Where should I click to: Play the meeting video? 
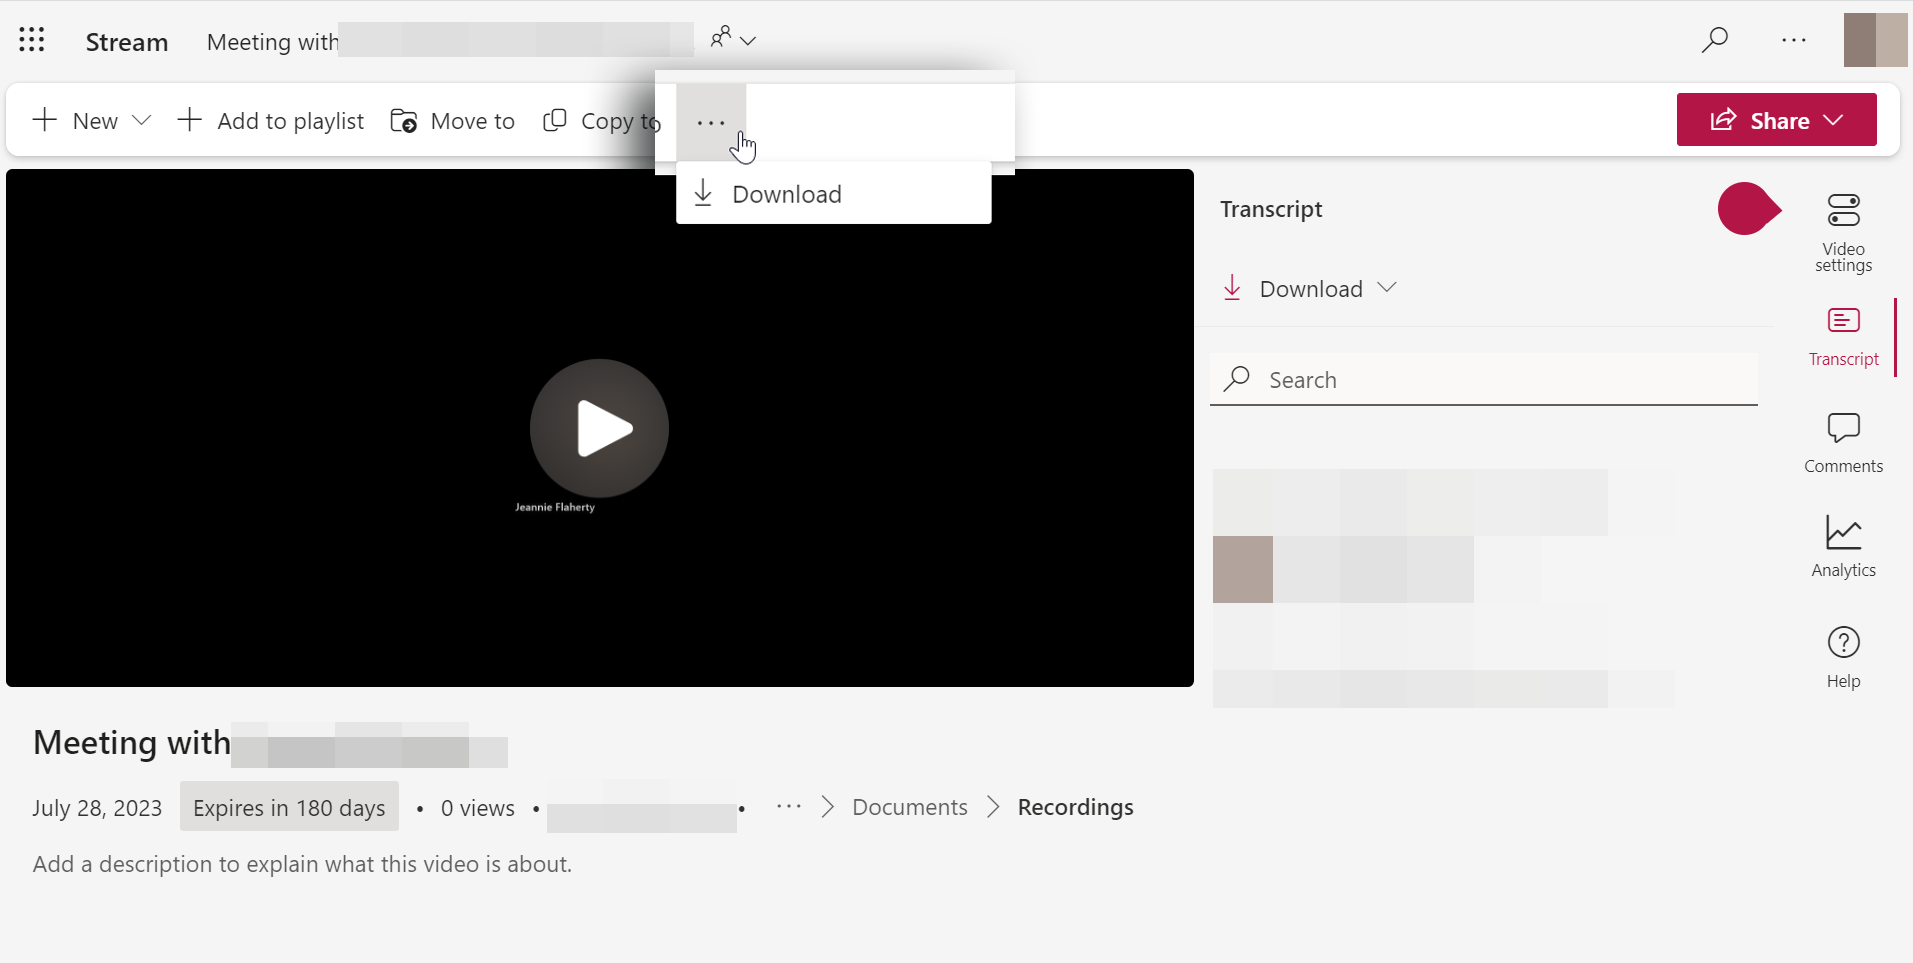599,428
